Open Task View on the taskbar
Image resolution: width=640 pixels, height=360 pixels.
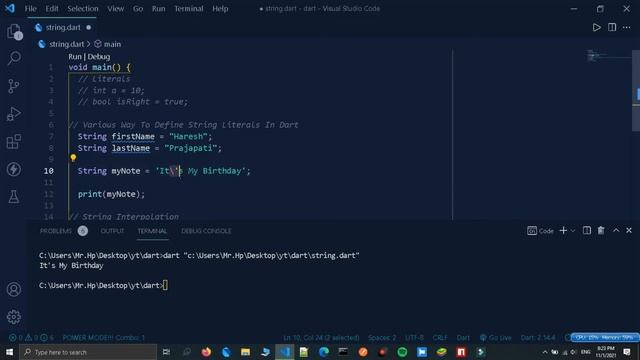(166, 352)
